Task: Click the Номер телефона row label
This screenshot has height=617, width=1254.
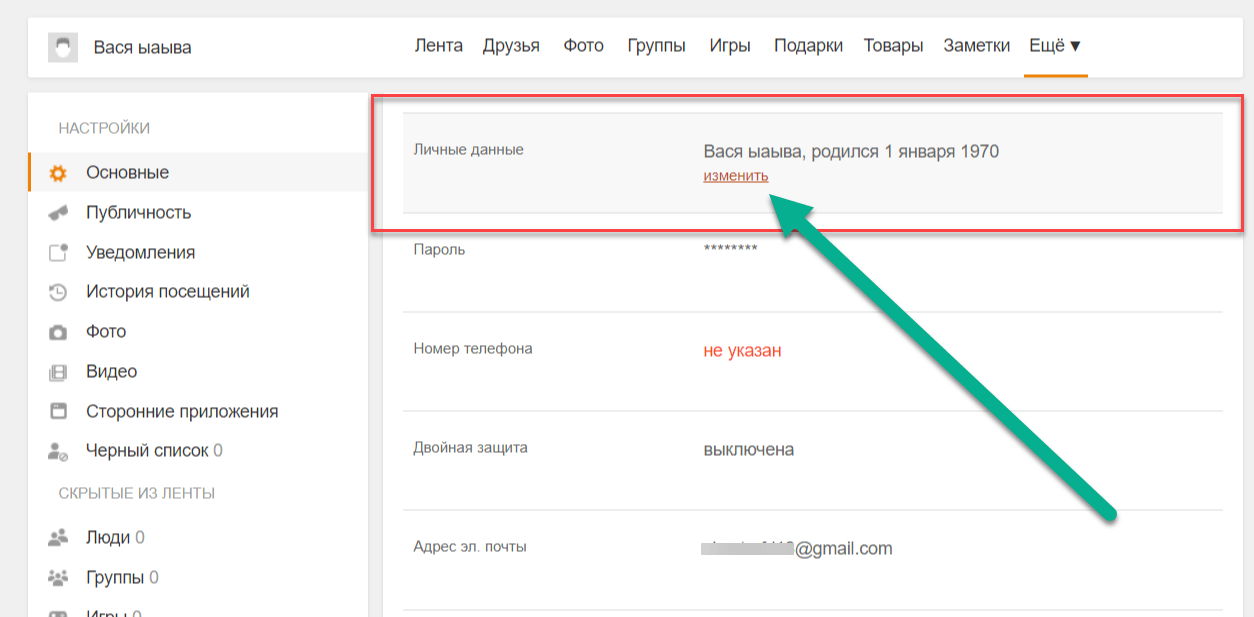Action: point(473,349)
